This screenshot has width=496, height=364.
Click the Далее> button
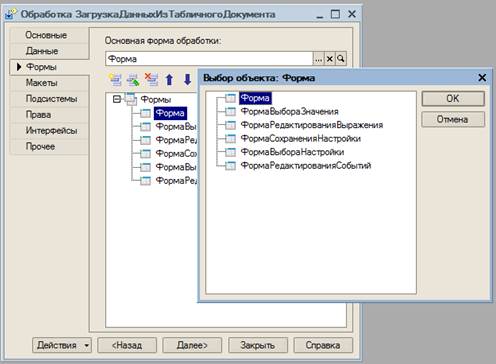[192, 345]
